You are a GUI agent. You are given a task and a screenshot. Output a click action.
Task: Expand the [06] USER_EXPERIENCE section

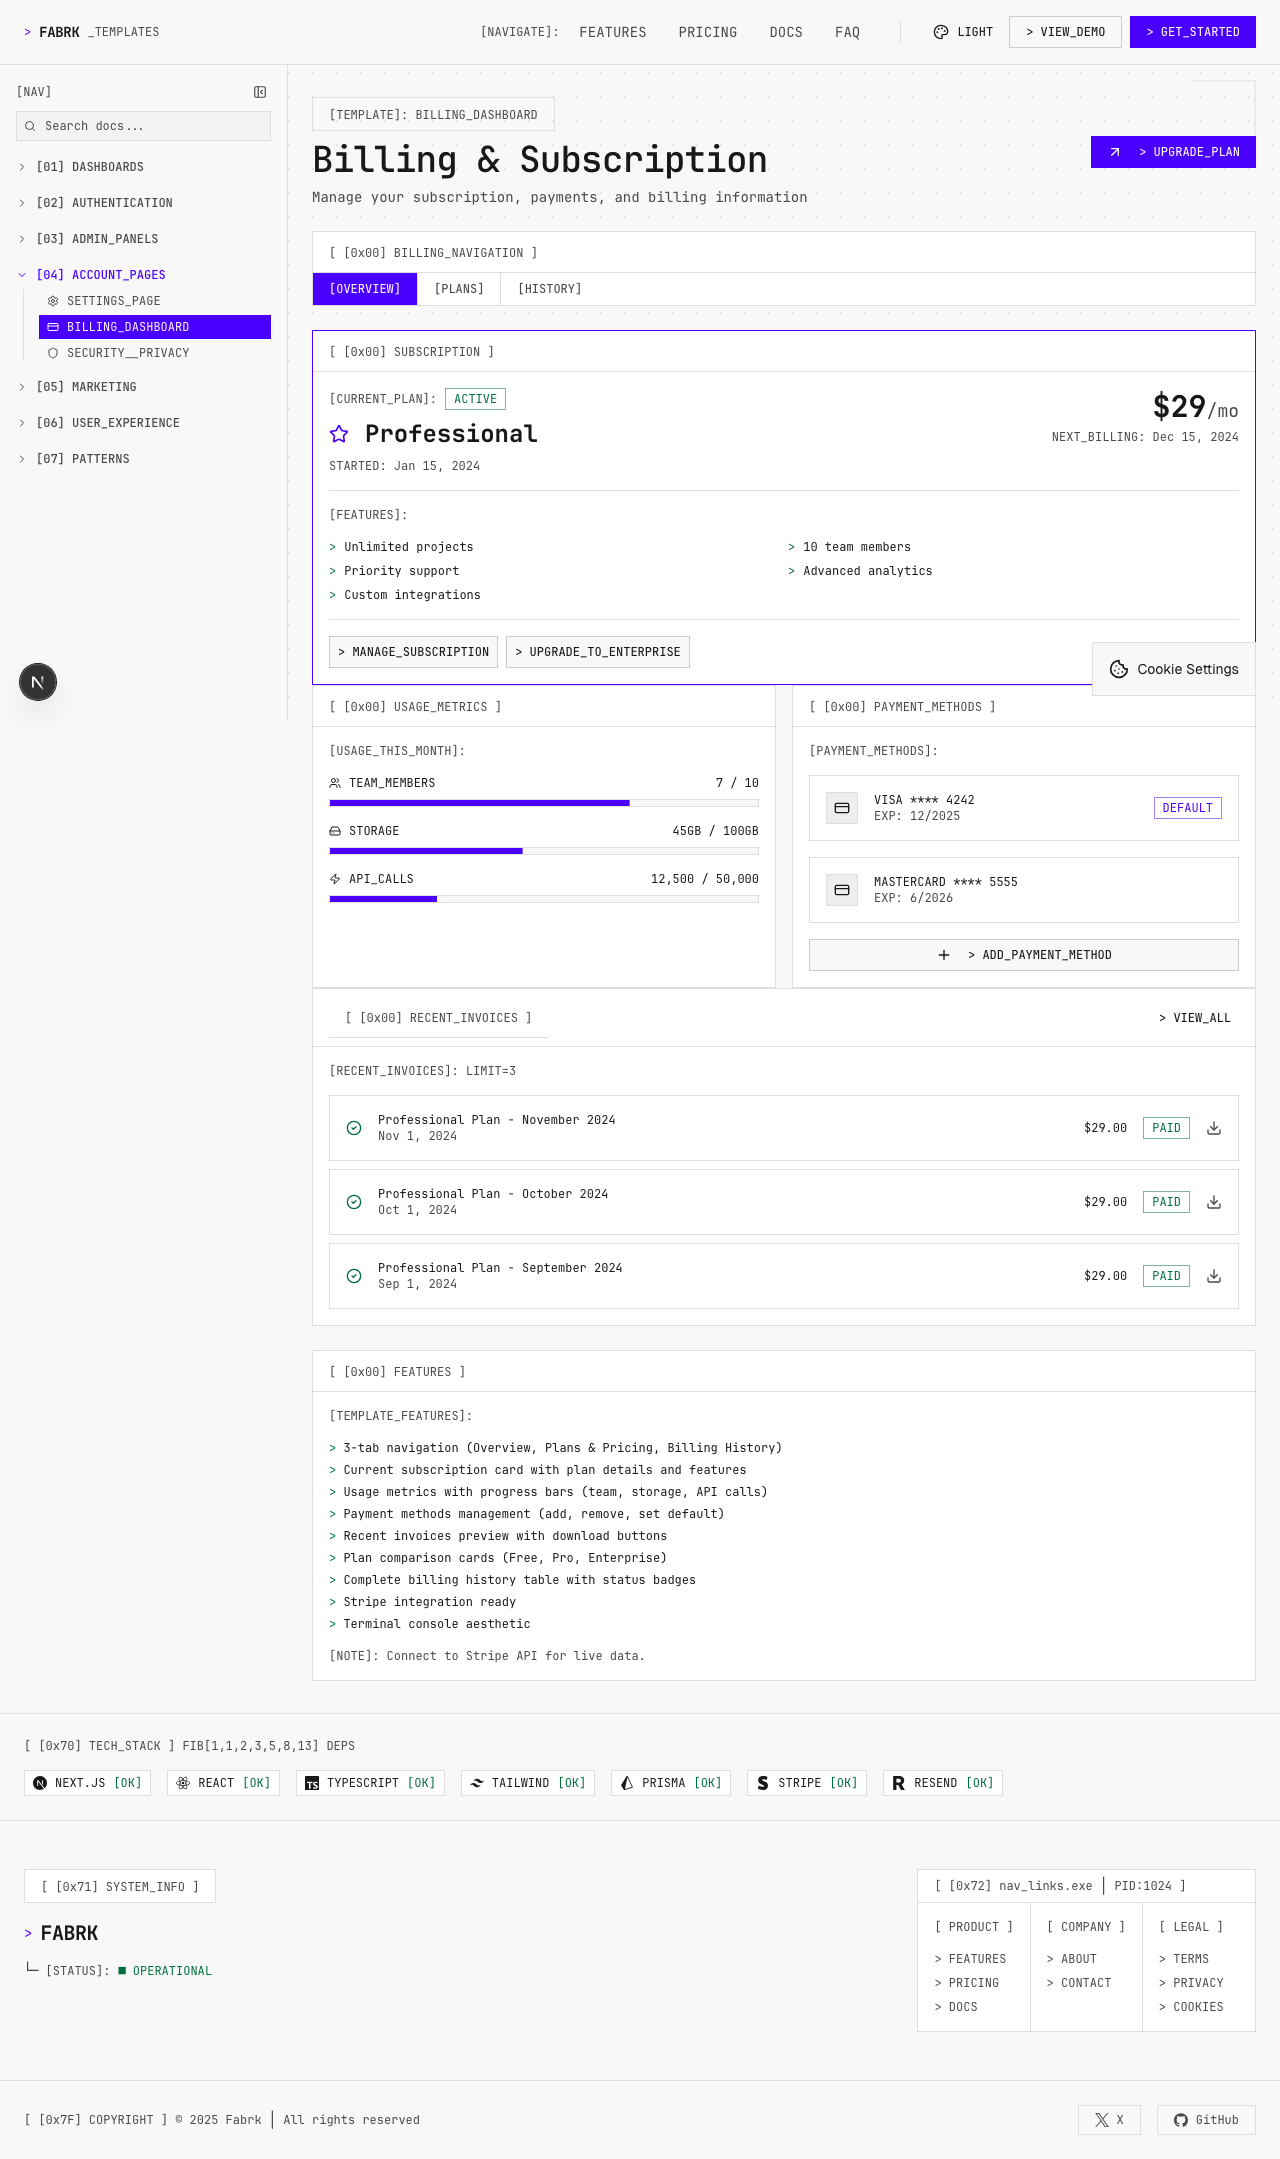click(144, 423)
